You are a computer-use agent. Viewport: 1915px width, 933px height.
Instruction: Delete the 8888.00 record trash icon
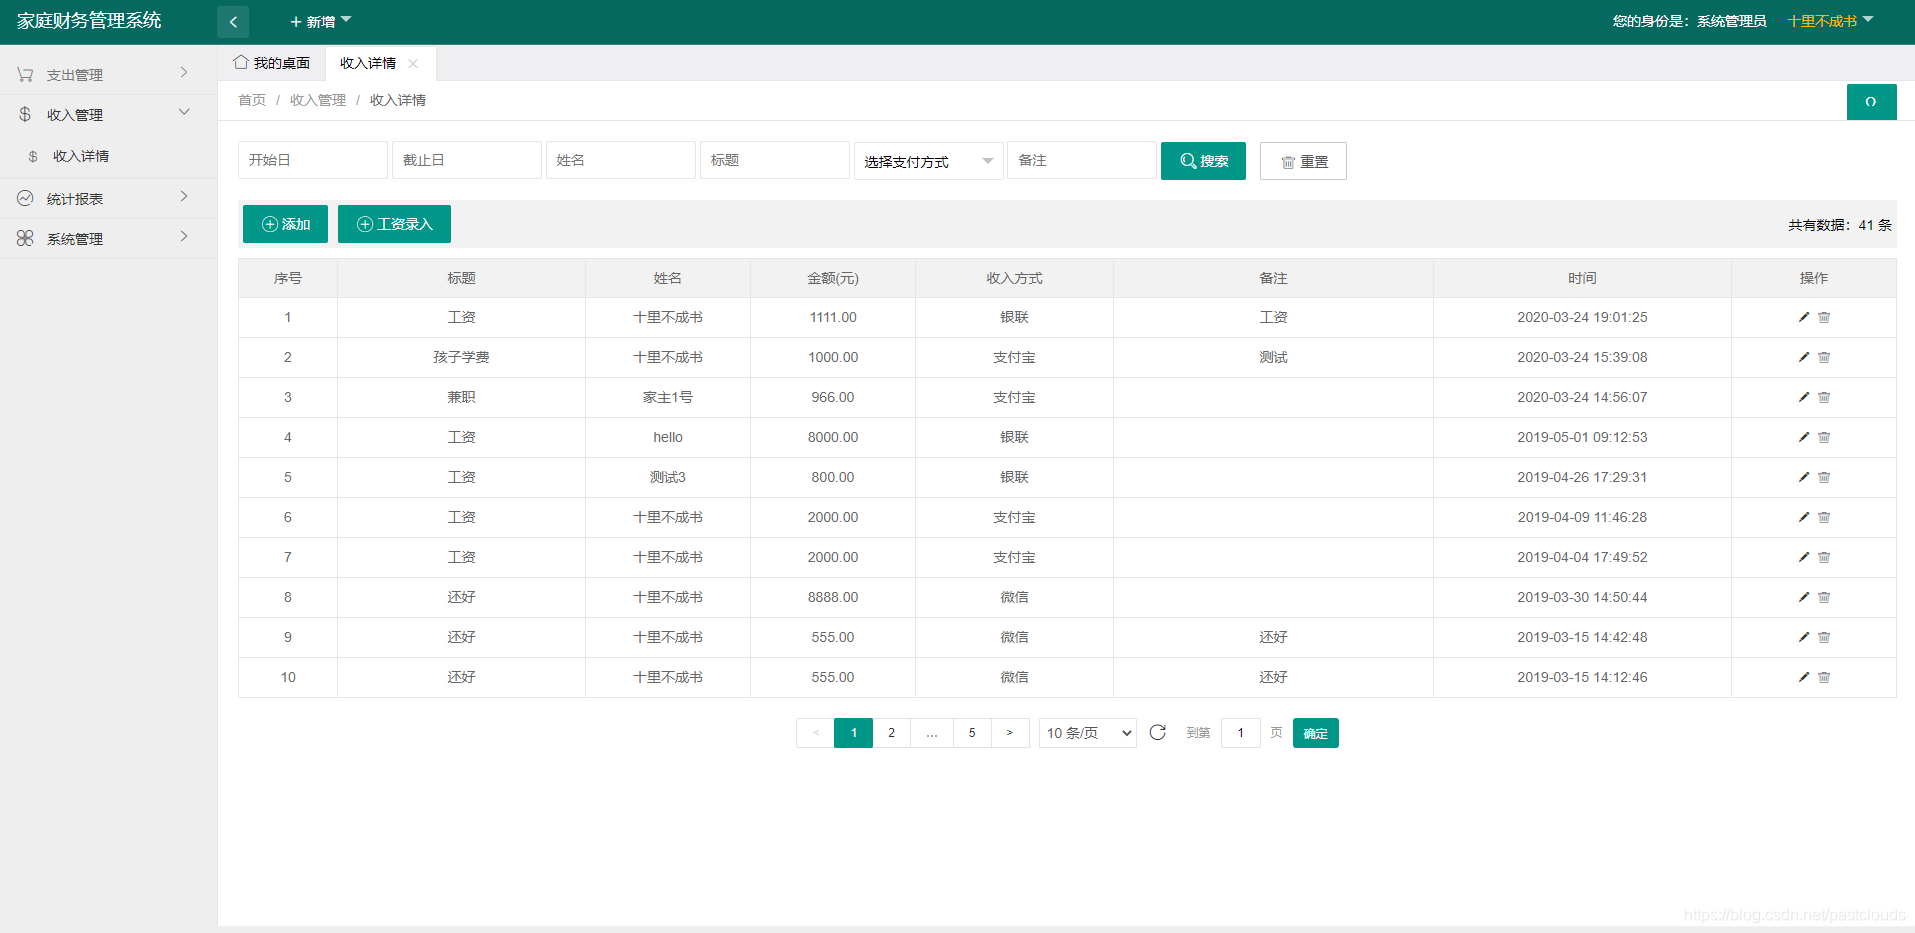(1824, 597)
